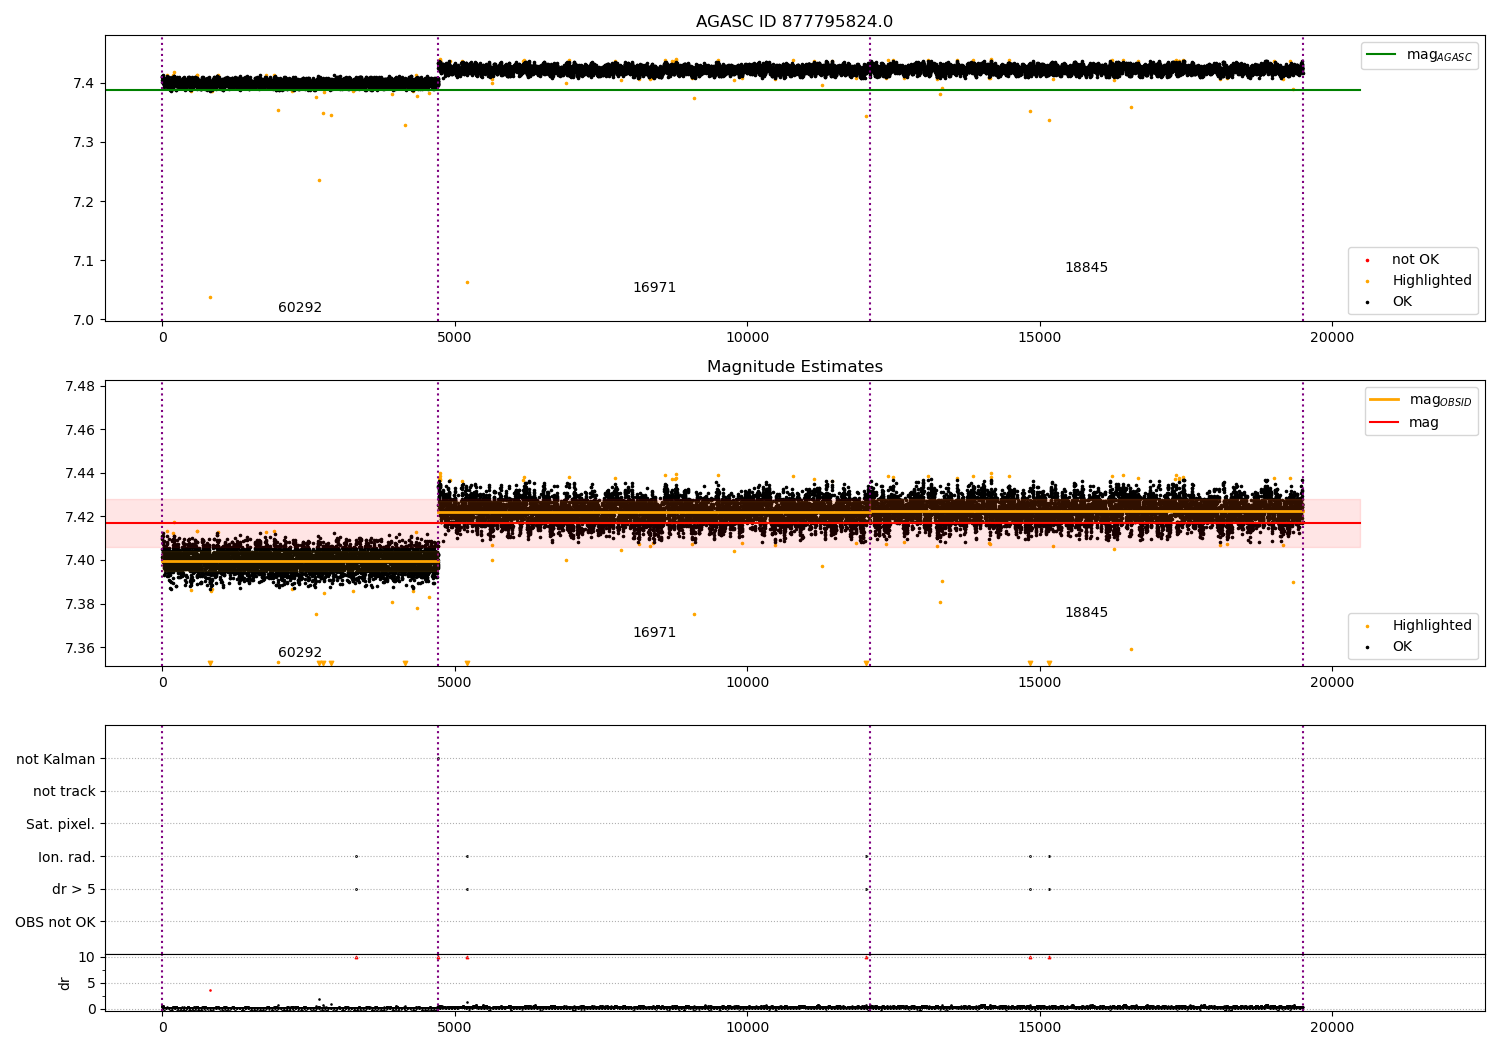Click the y-axis tick 7.38 in middle plot
Image resolution: width=1500 pixels, height=1050 pixels.
pos(79,604)
